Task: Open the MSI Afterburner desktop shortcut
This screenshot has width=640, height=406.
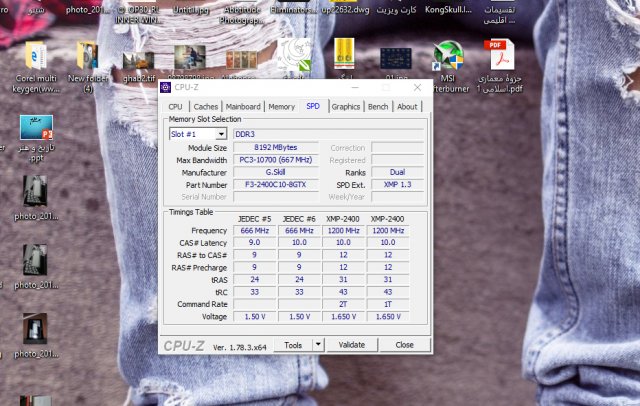Action: (448, 55)
